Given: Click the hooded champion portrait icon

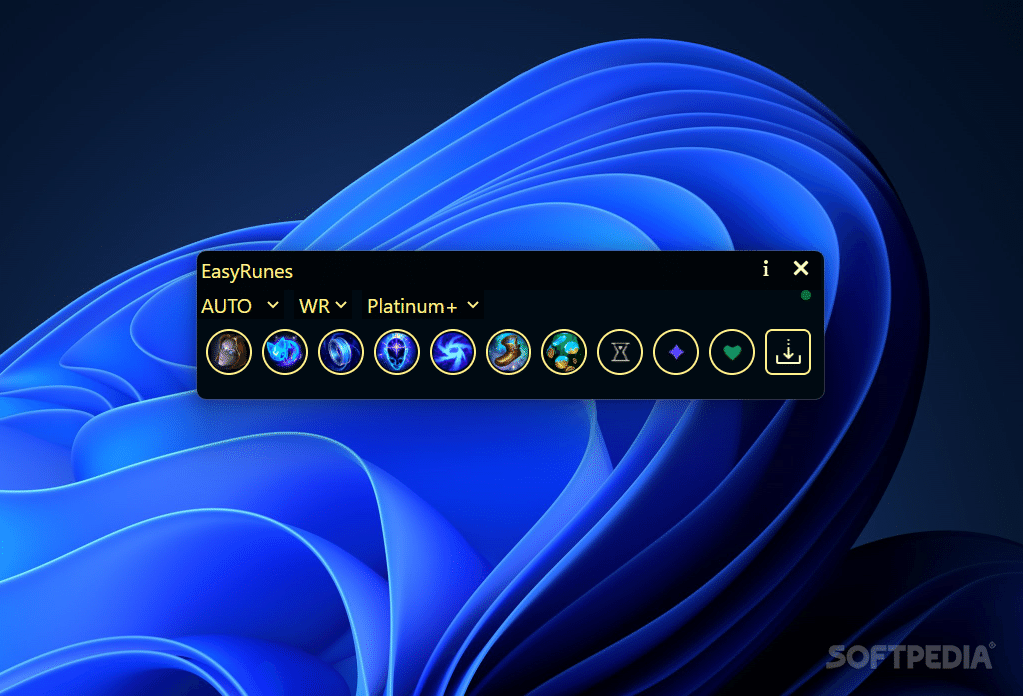Looking at the screenshot, I should [x=229, y=352].
